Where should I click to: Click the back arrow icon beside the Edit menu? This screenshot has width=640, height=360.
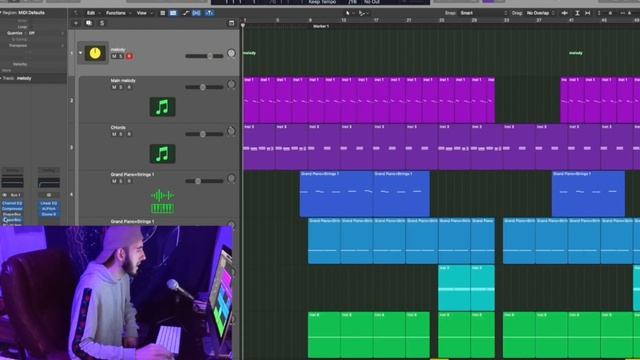coord(76,13)
